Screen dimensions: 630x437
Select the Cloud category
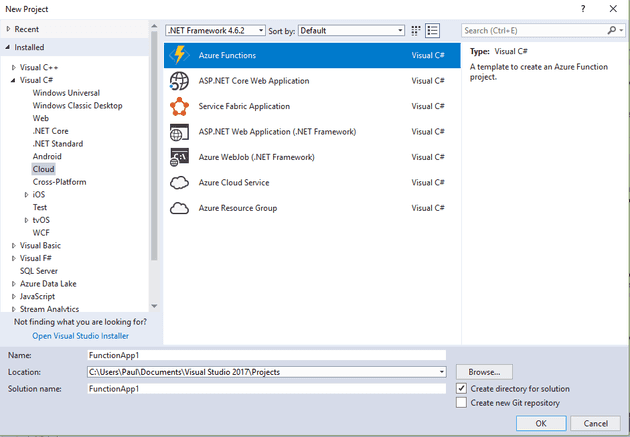pos(43,169)
